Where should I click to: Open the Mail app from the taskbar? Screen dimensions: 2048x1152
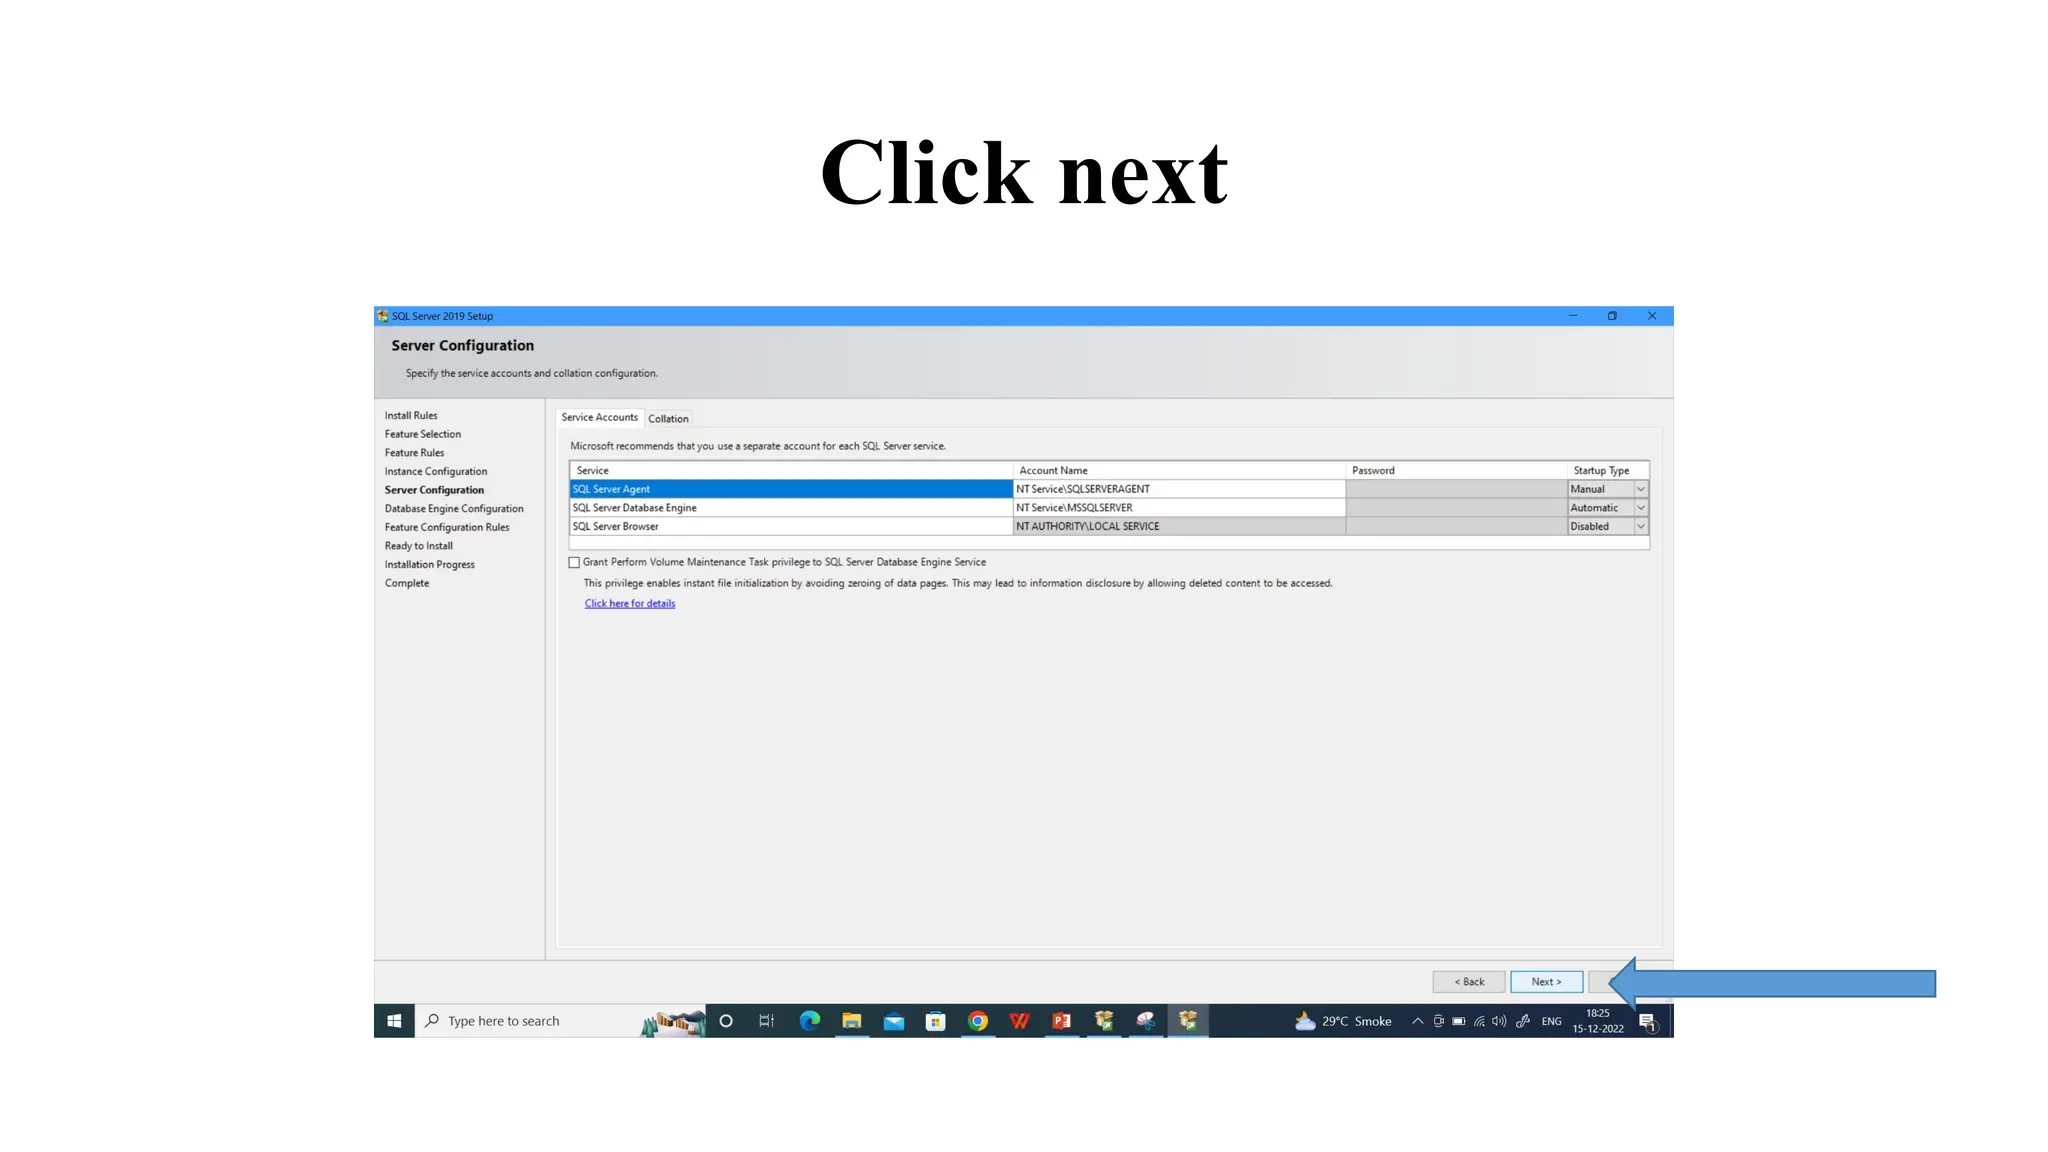coord(894,1021)
